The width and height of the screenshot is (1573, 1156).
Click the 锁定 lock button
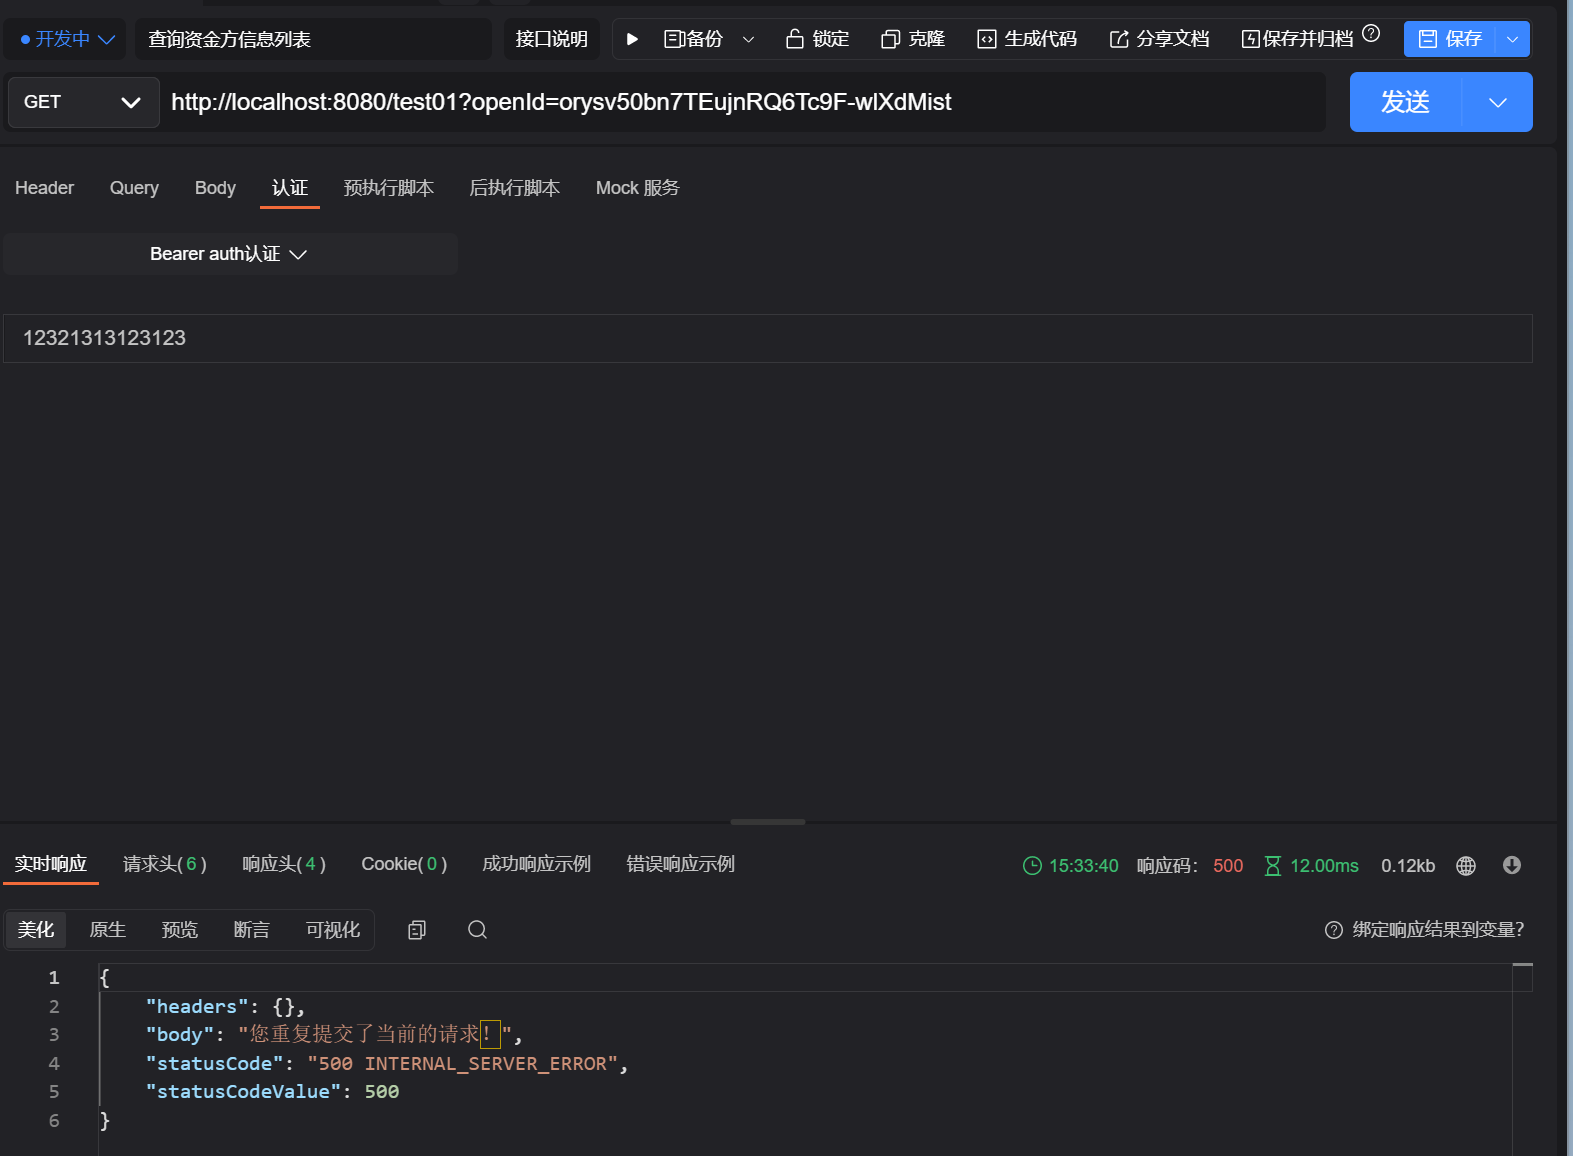point(817,39)
